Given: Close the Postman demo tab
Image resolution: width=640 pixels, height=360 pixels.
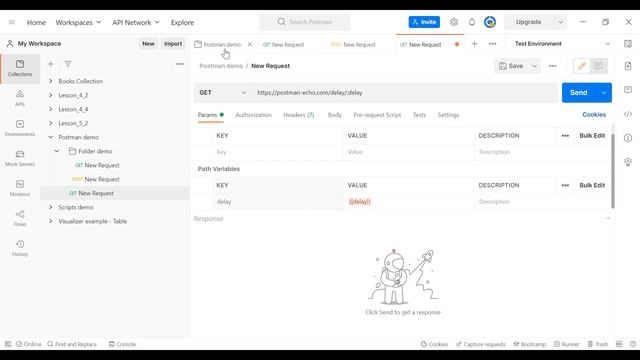Looking at the screenshot, I should [x=250, y=44].
